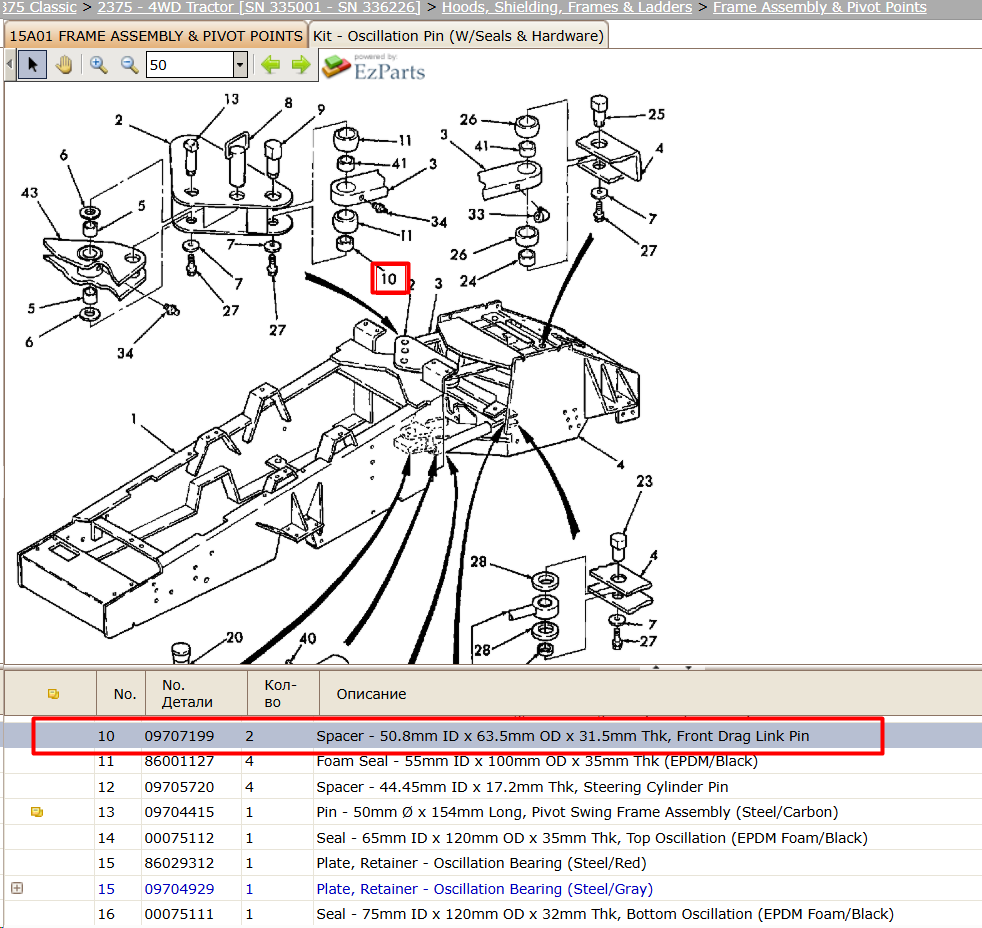Select the arrow pointer tool
The image size is (982, 928).
point(32,64)
